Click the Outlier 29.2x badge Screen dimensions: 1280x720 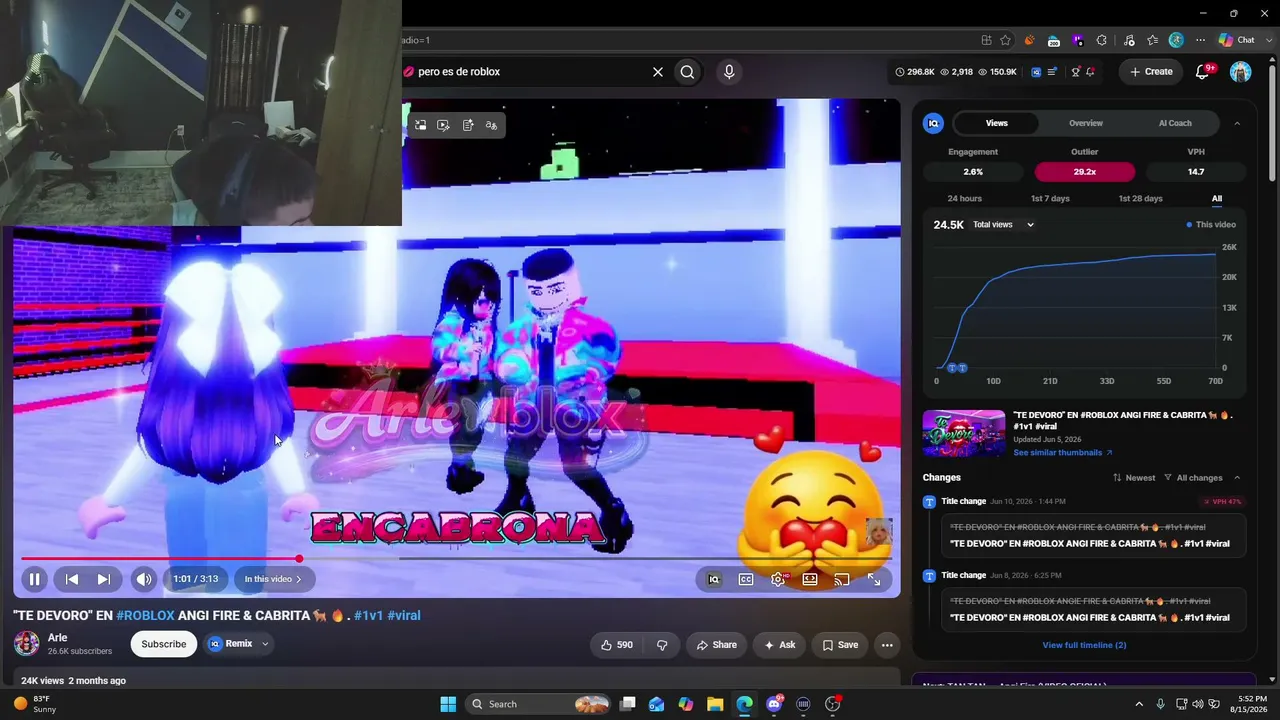pos(1085,172)
